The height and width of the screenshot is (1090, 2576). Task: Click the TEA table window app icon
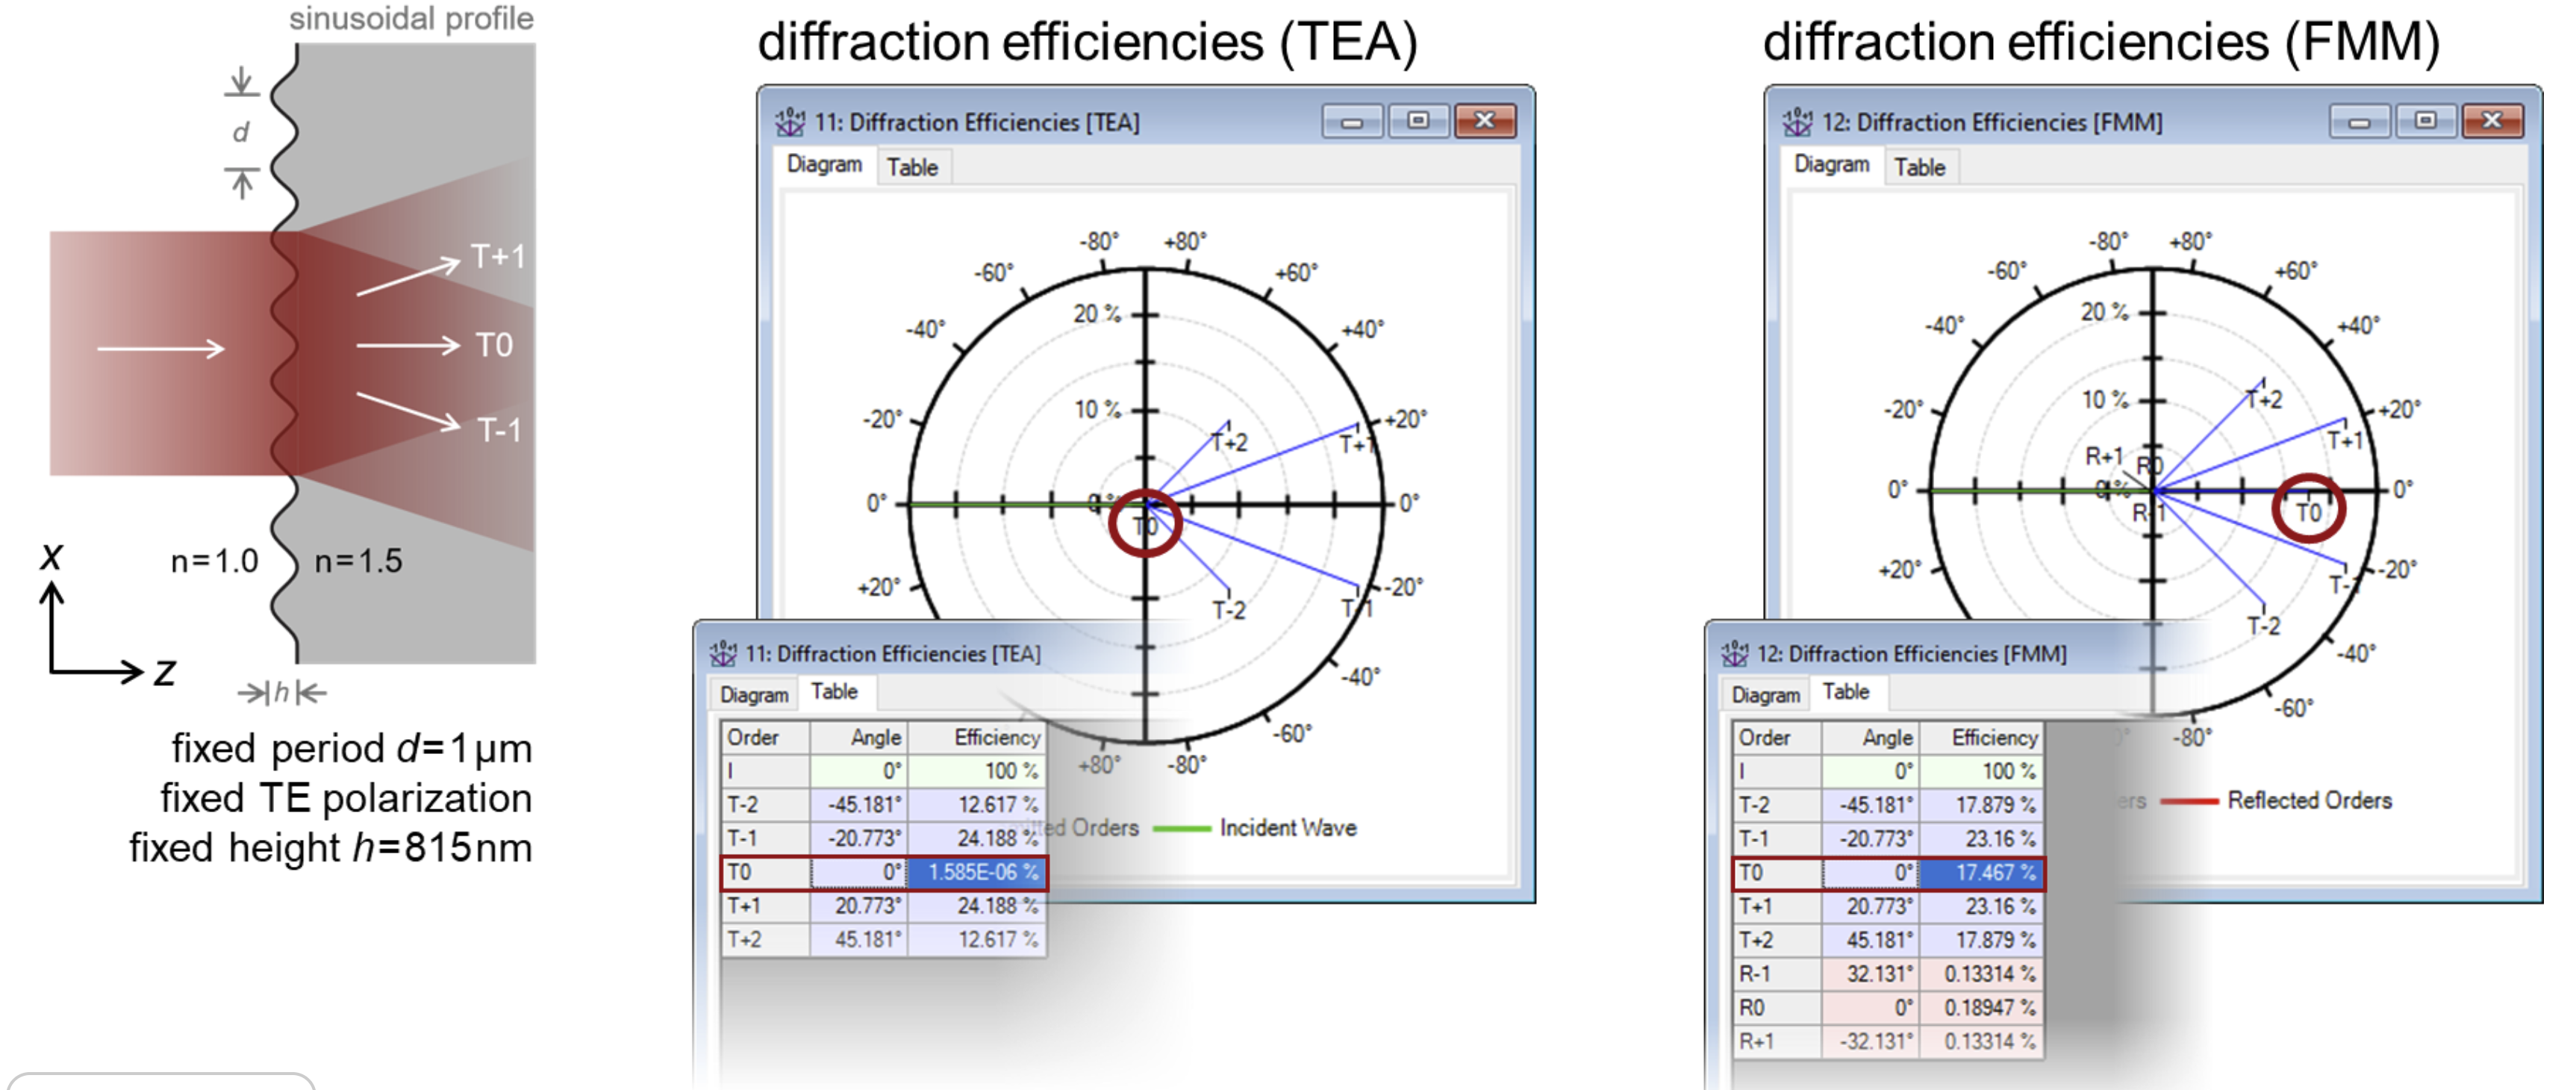[722, 654]
